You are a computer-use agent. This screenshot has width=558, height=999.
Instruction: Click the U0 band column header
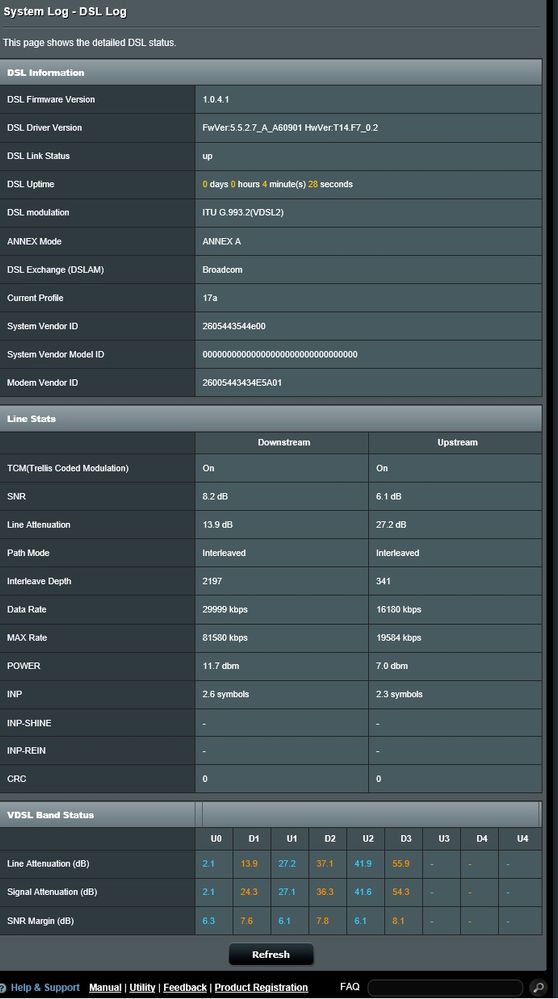coord(216,838)
